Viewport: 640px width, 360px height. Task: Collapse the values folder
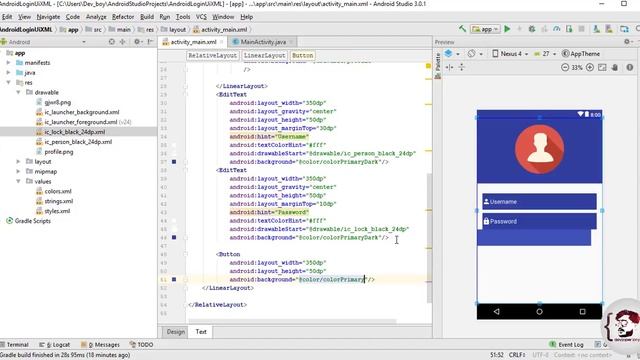(18, 181)
